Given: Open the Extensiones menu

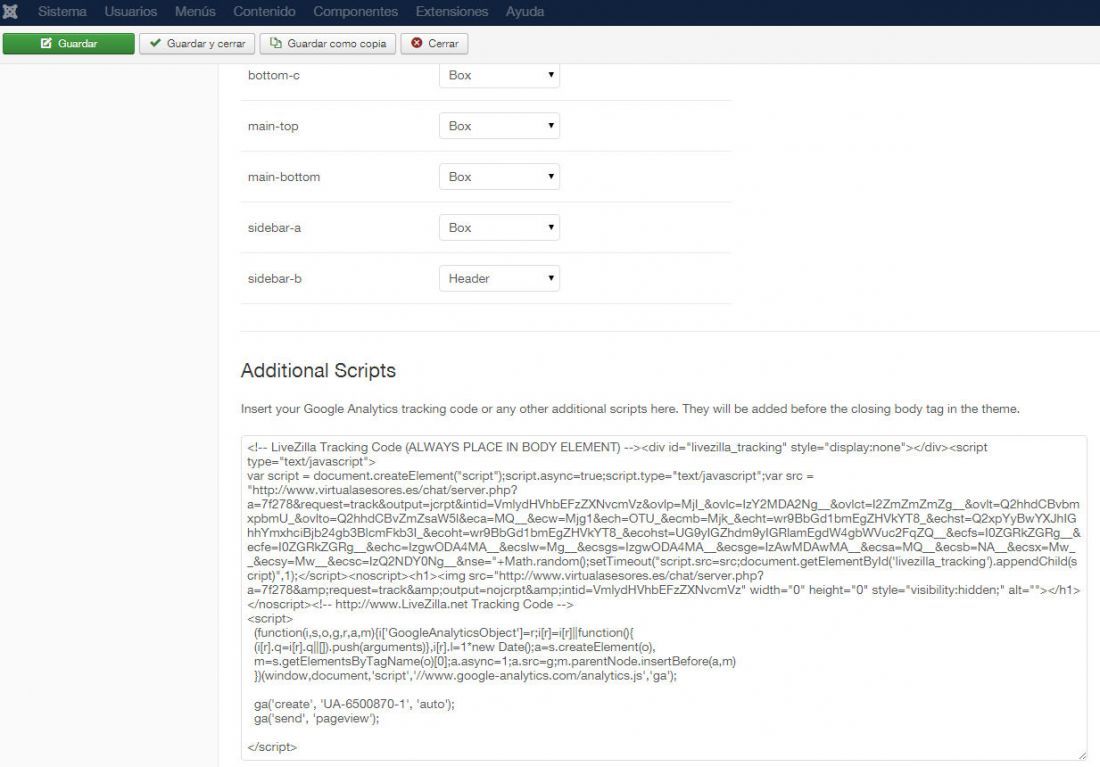Looking at the screenshot, I should click(x=452, y=11).
